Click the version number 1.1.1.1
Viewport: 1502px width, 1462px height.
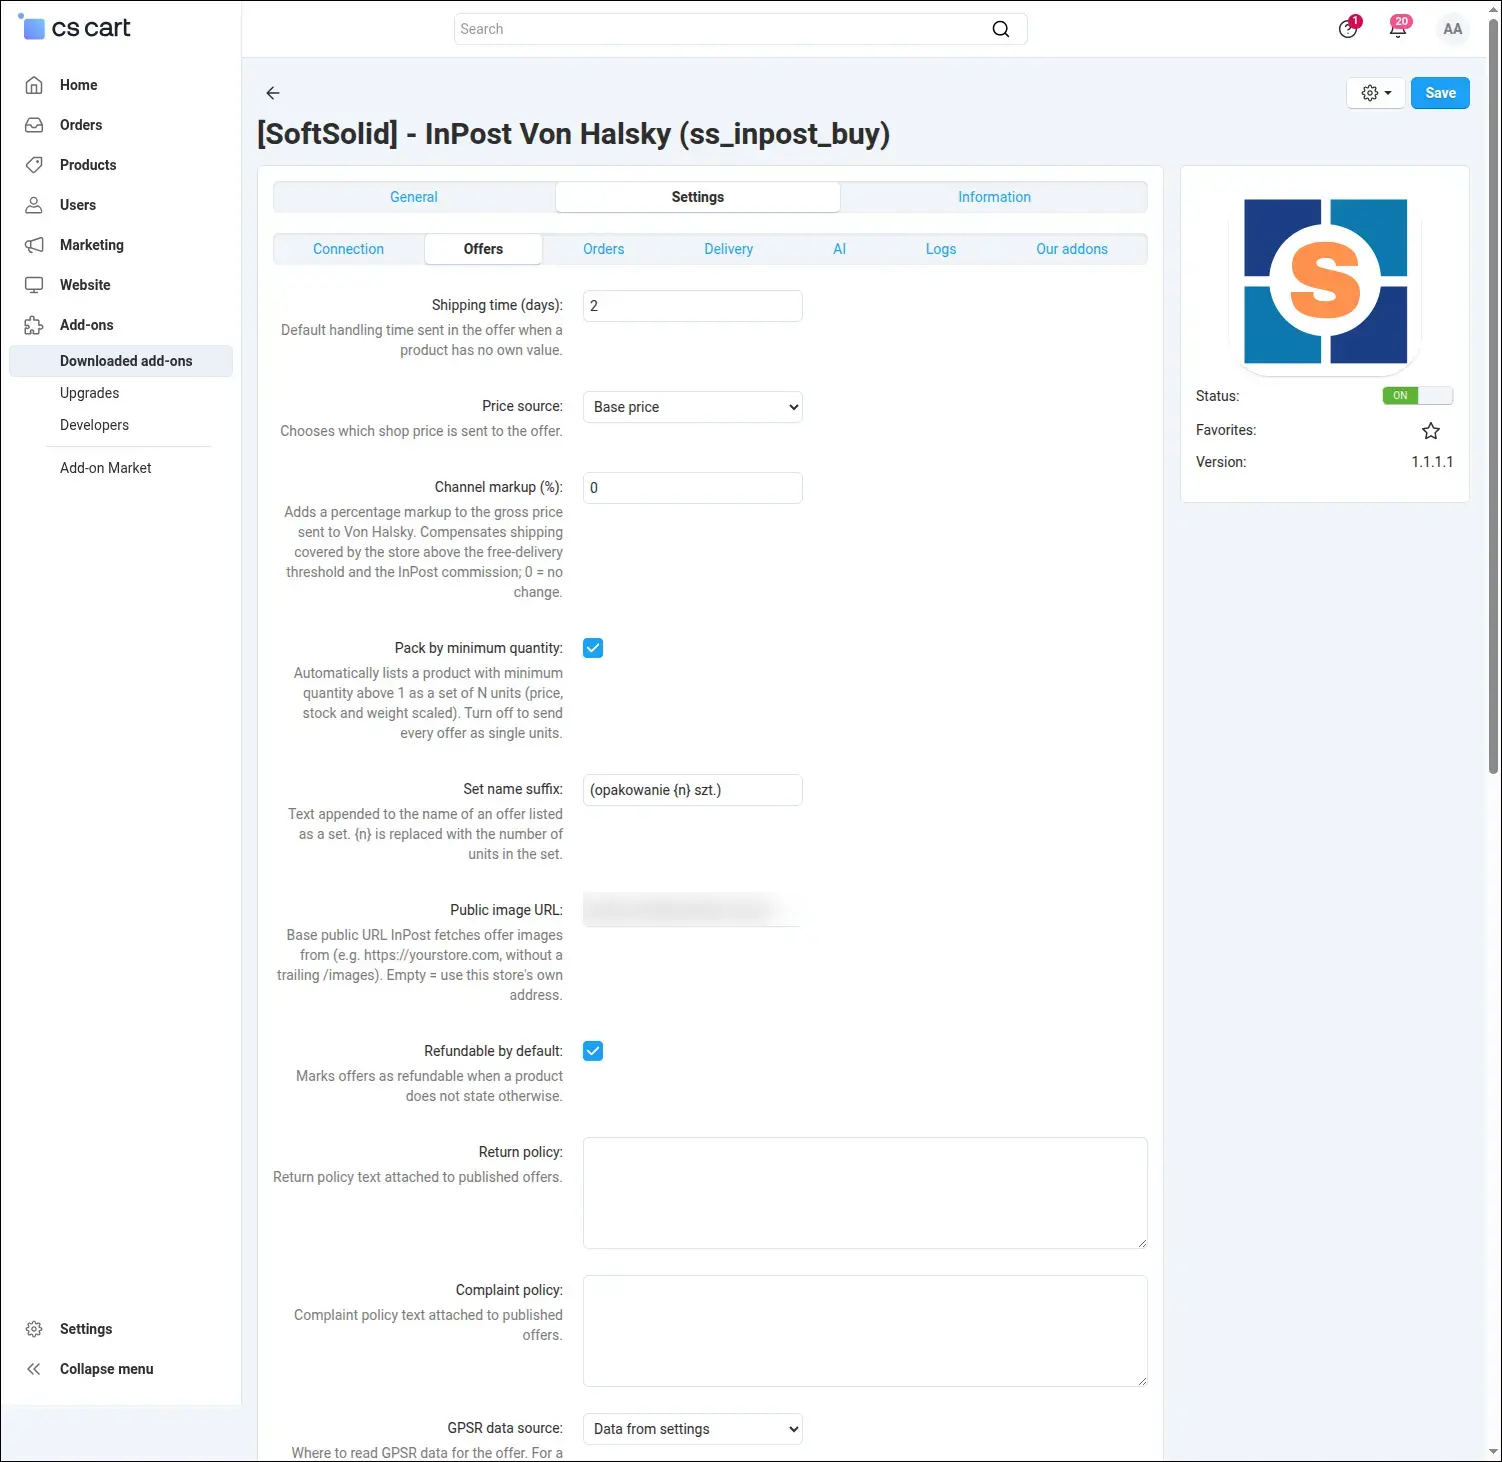(1432, 462)
